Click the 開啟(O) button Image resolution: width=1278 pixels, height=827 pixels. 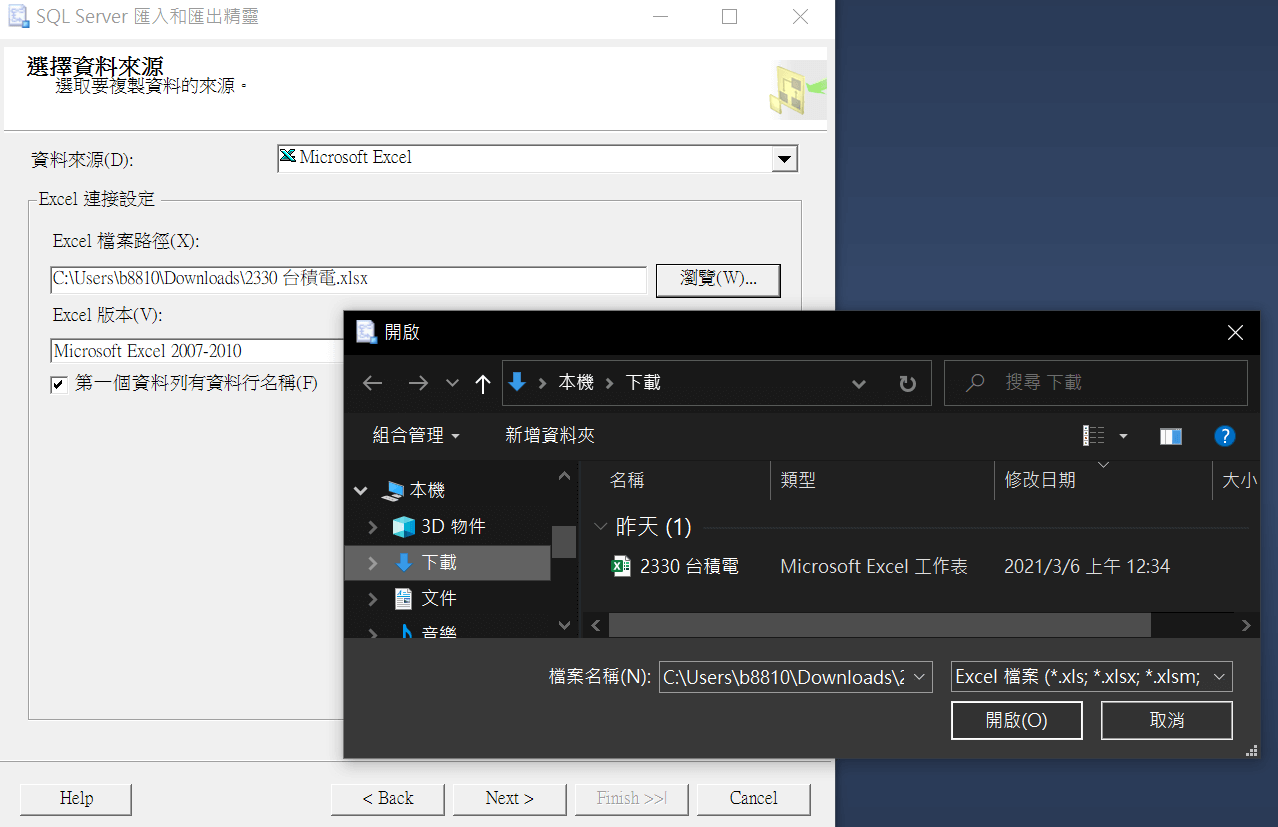[1016, 720]
